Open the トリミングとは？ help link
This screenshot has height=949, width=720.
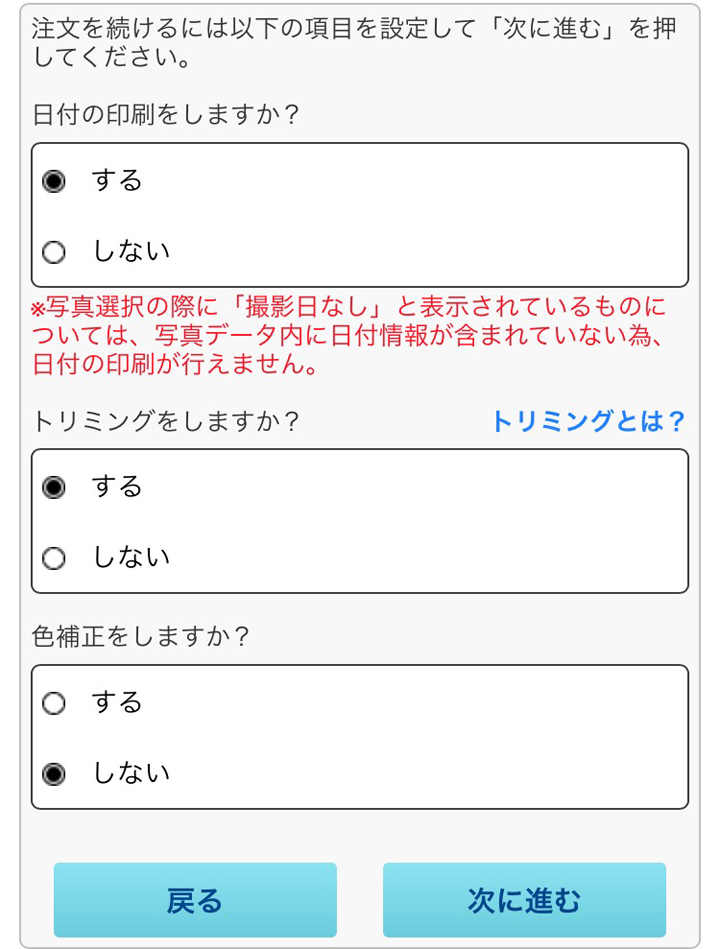(587, 422)
